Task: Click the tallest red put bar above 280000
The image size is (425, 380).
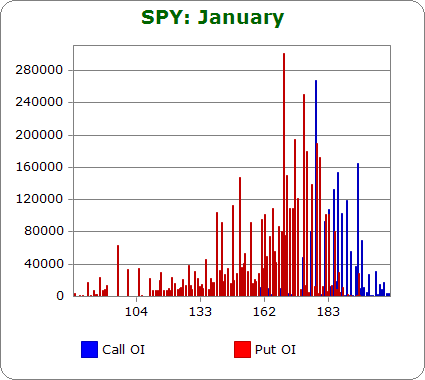Action: [284, 174]
